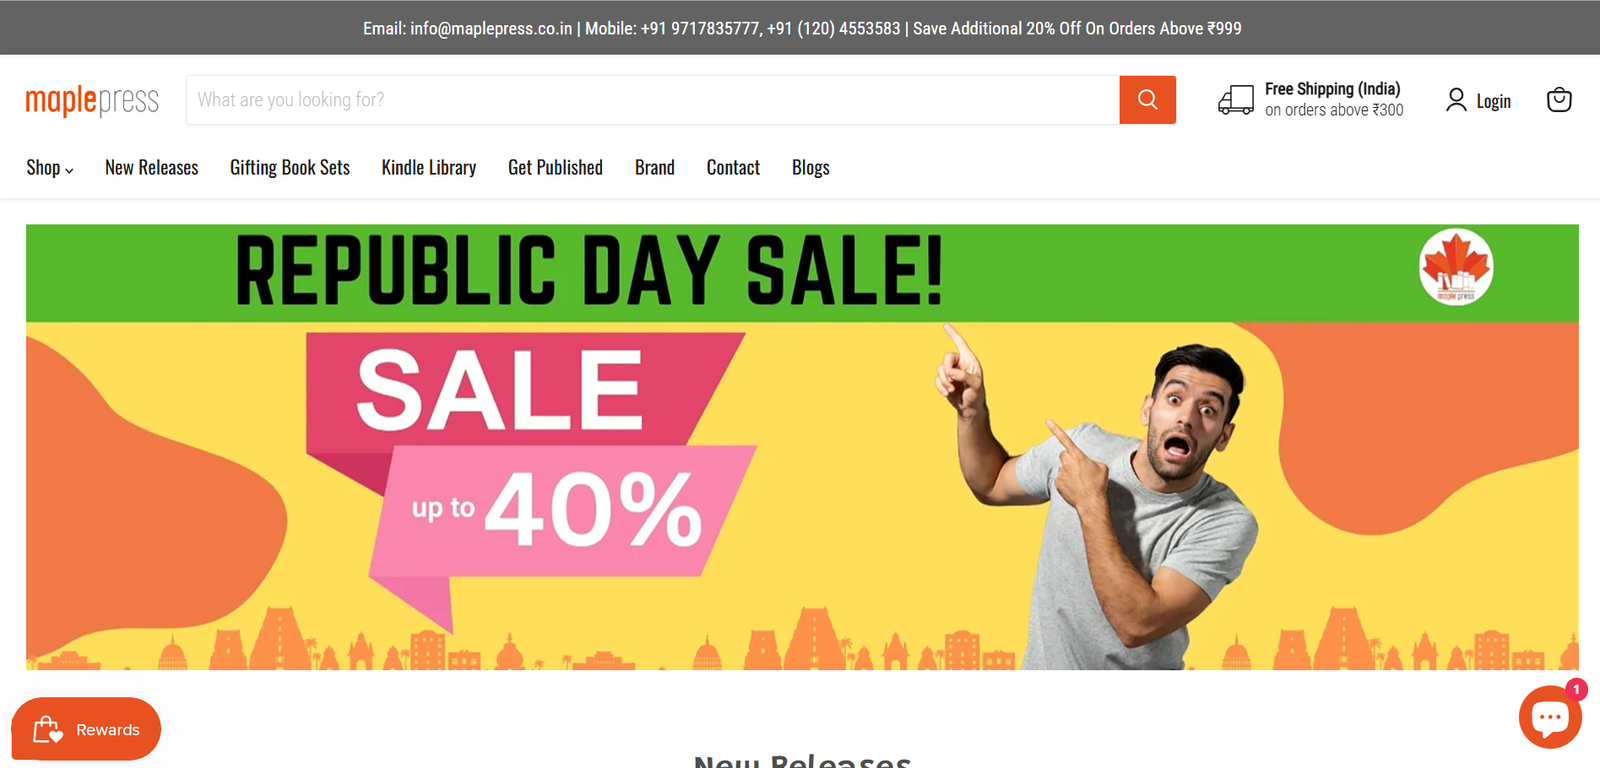The width and height of the screenshot is (1600, 768).
Task: Focus the 'What are you looking for?' search field
Action: (653, 100)
